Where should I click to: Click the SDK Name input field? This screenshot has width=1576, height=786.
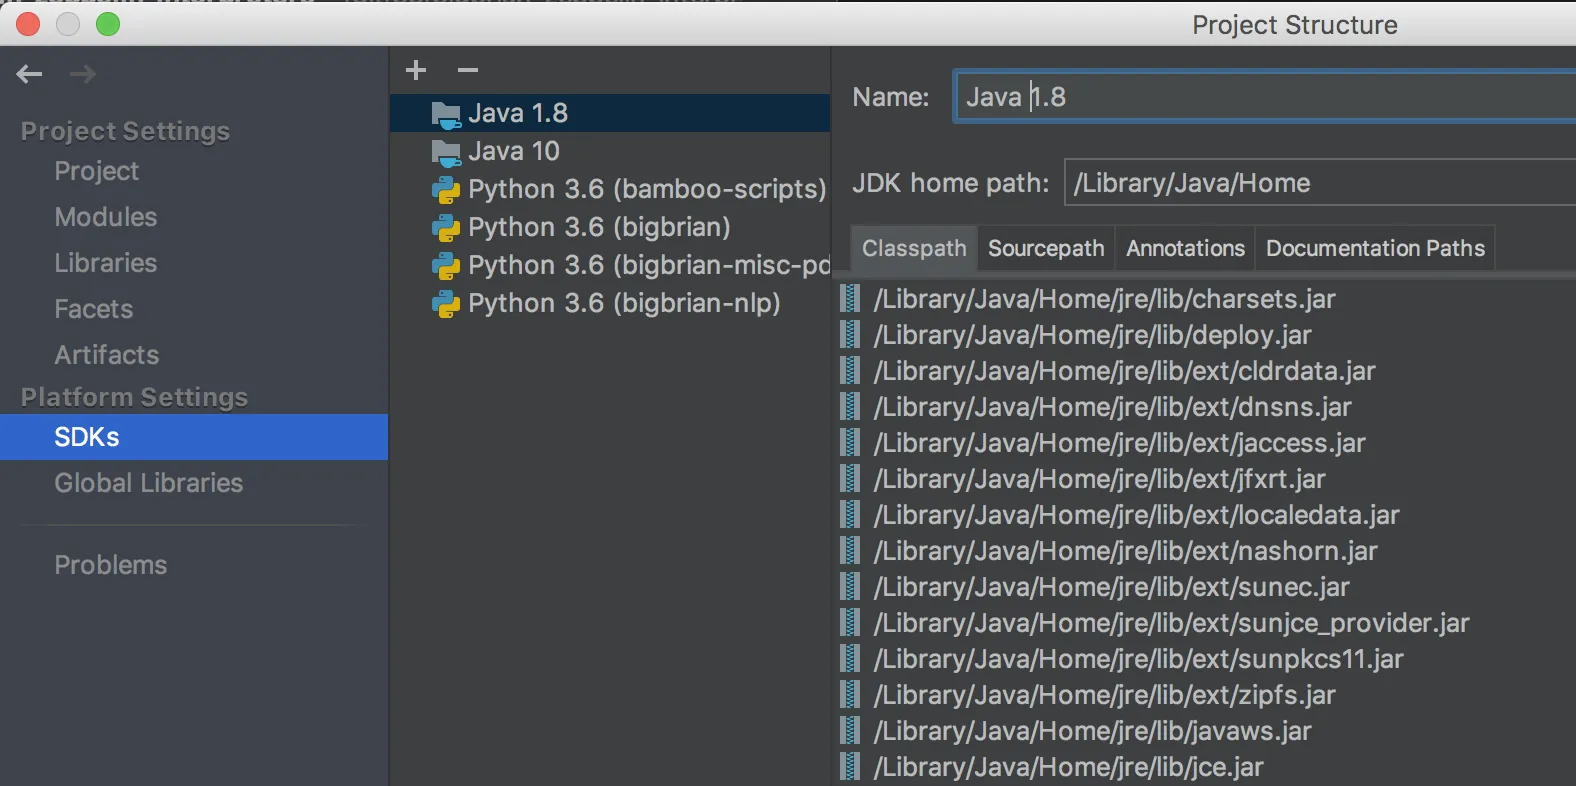[1265, 96]
